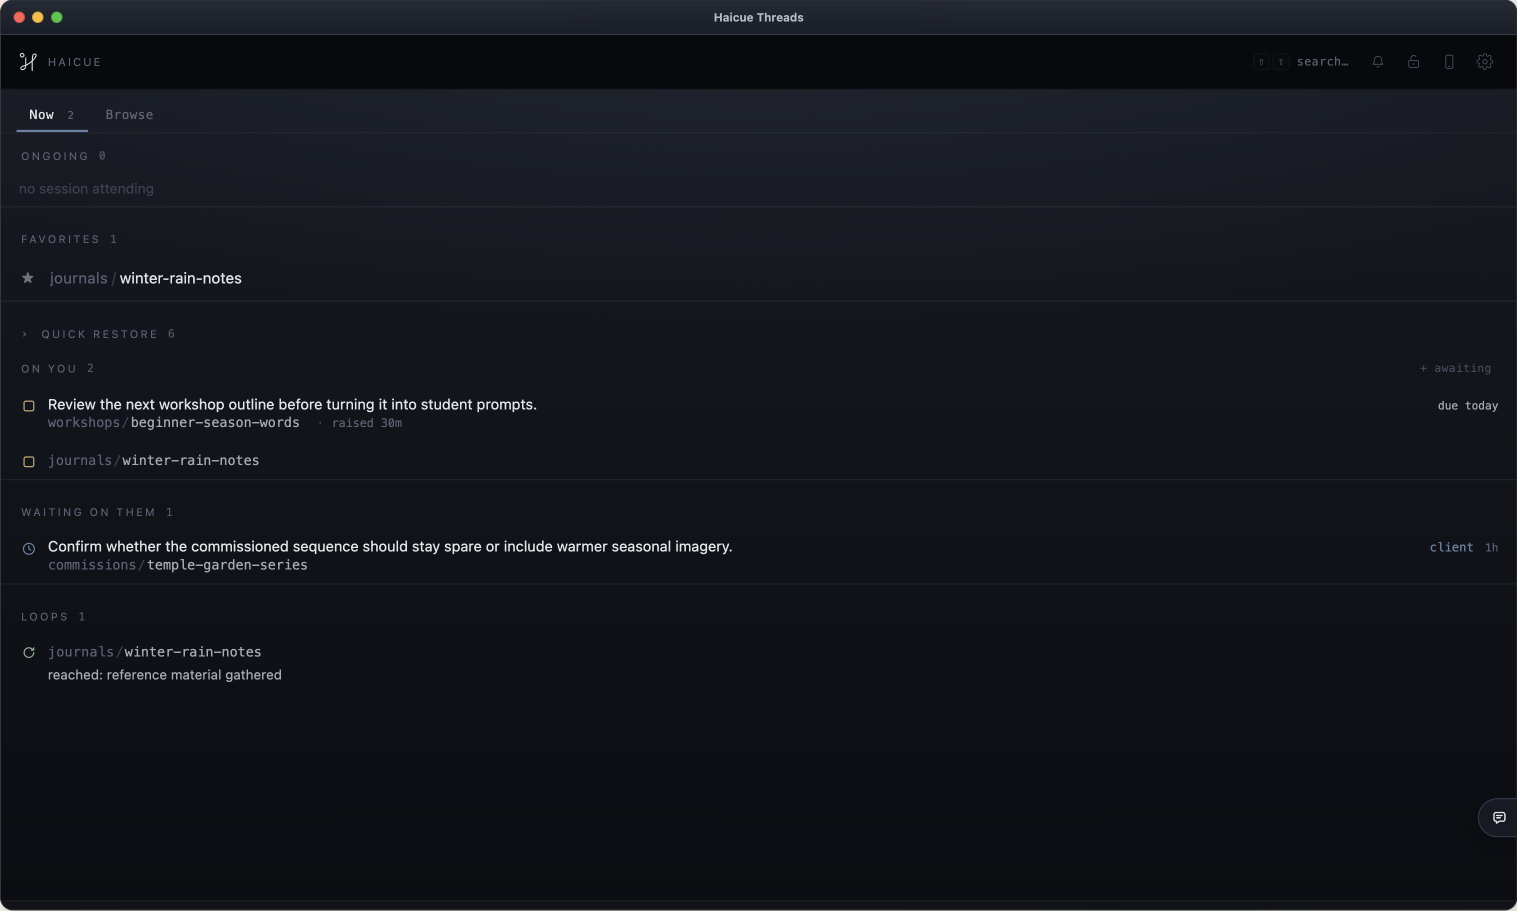Viewport: 1517px width, 911px height.
Task: Click the "due today" label
Action: click(x=1468, y=406)
